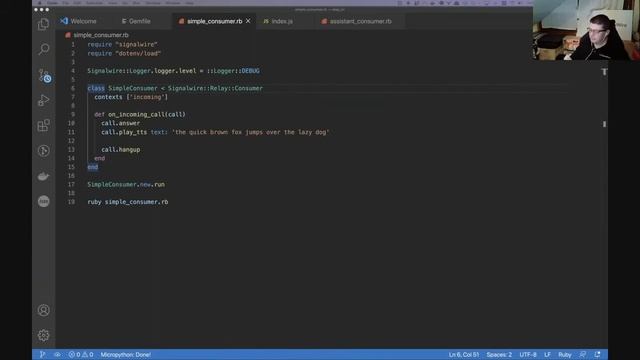Click the LF end-of-line setting
Viewport: 640px width, 360px height.
click(547, 354)
